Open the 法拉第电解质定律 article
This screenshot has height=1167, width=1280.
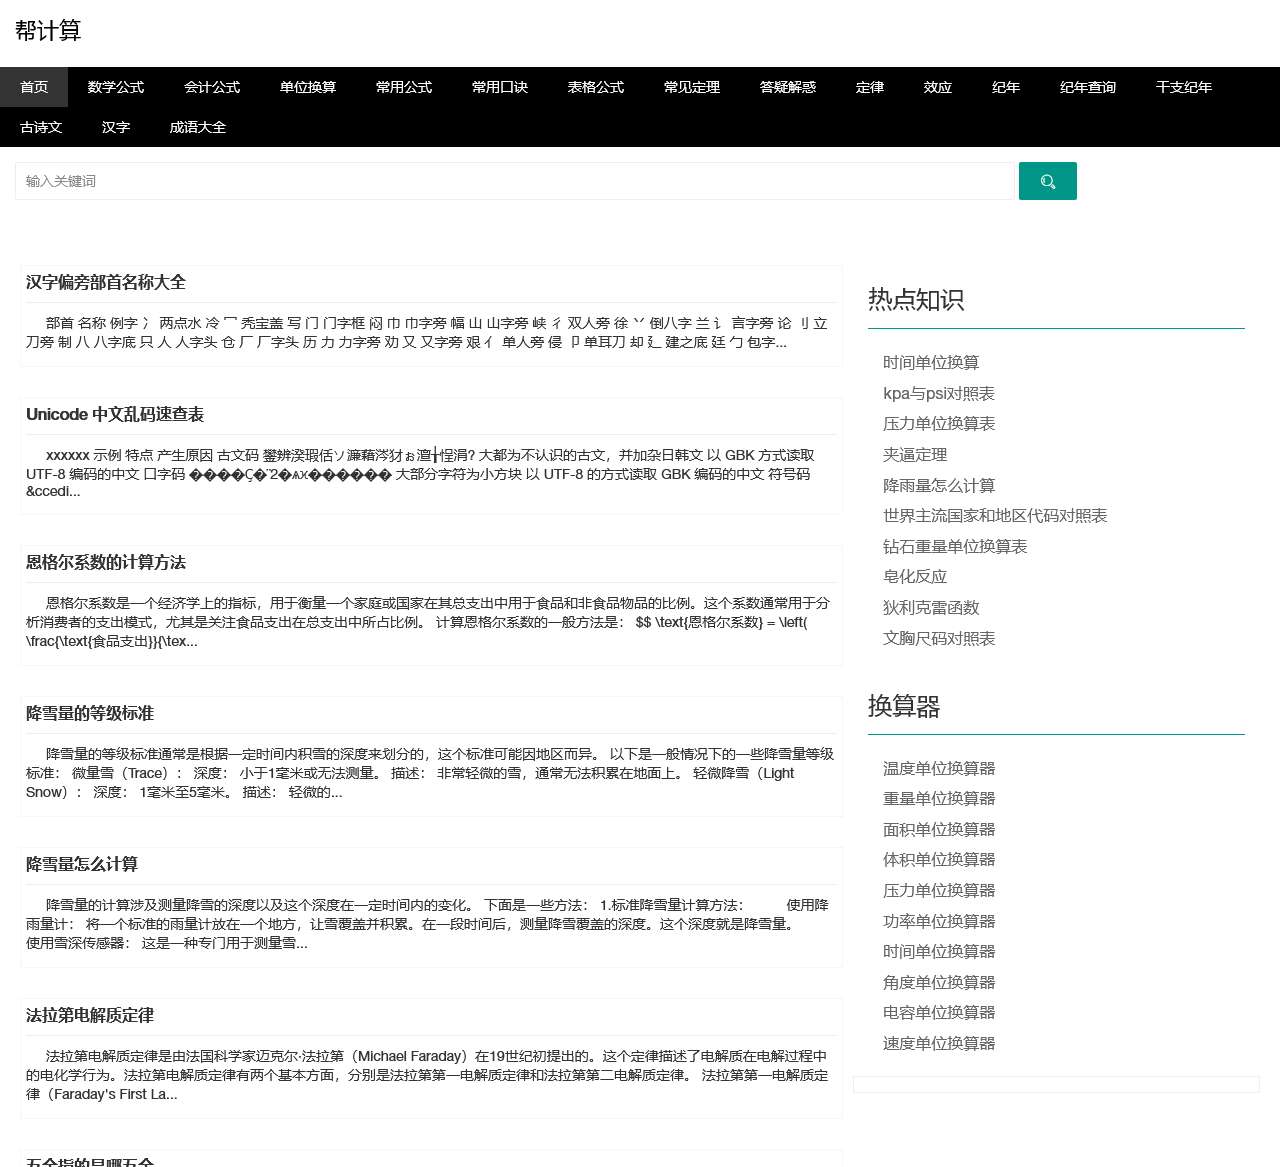pos(90,1015)
